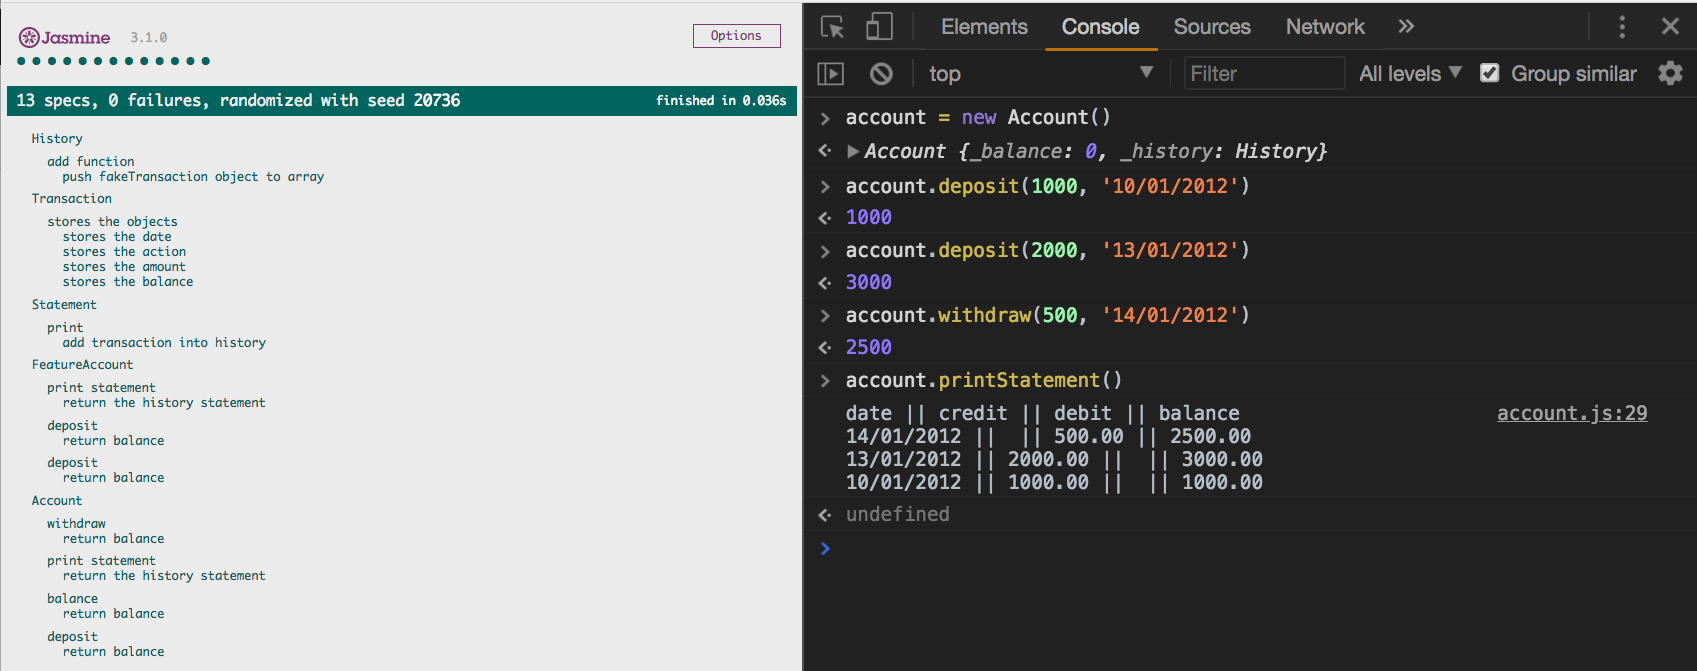Open the All levels dropdown

point(1410,73)
